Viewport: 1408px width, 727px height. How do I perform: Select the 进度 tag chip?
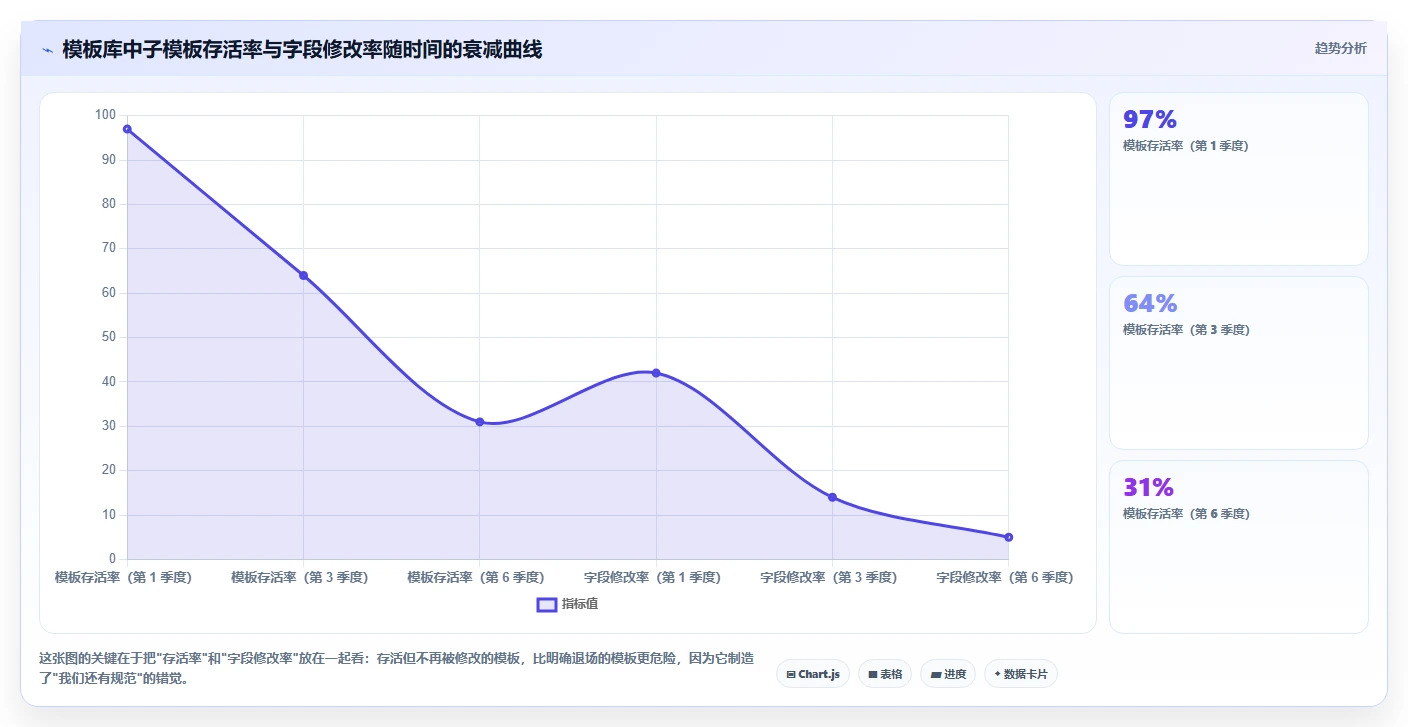point(948,674)
